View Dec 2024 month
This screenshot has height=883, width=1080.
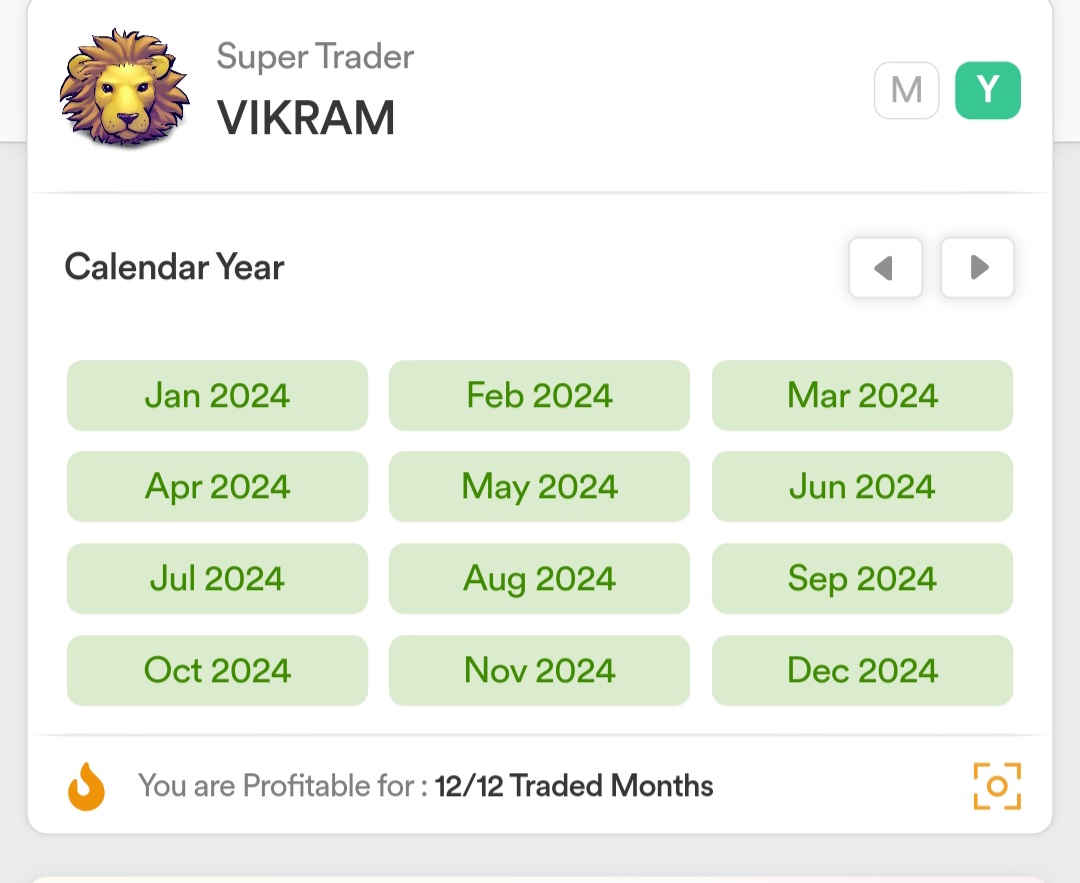[862, 670]
